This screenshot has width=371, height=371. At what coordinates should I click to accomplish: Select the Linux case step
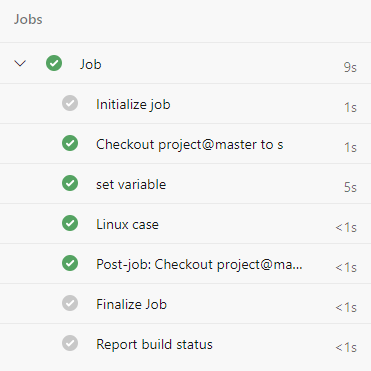coord(185,224)
